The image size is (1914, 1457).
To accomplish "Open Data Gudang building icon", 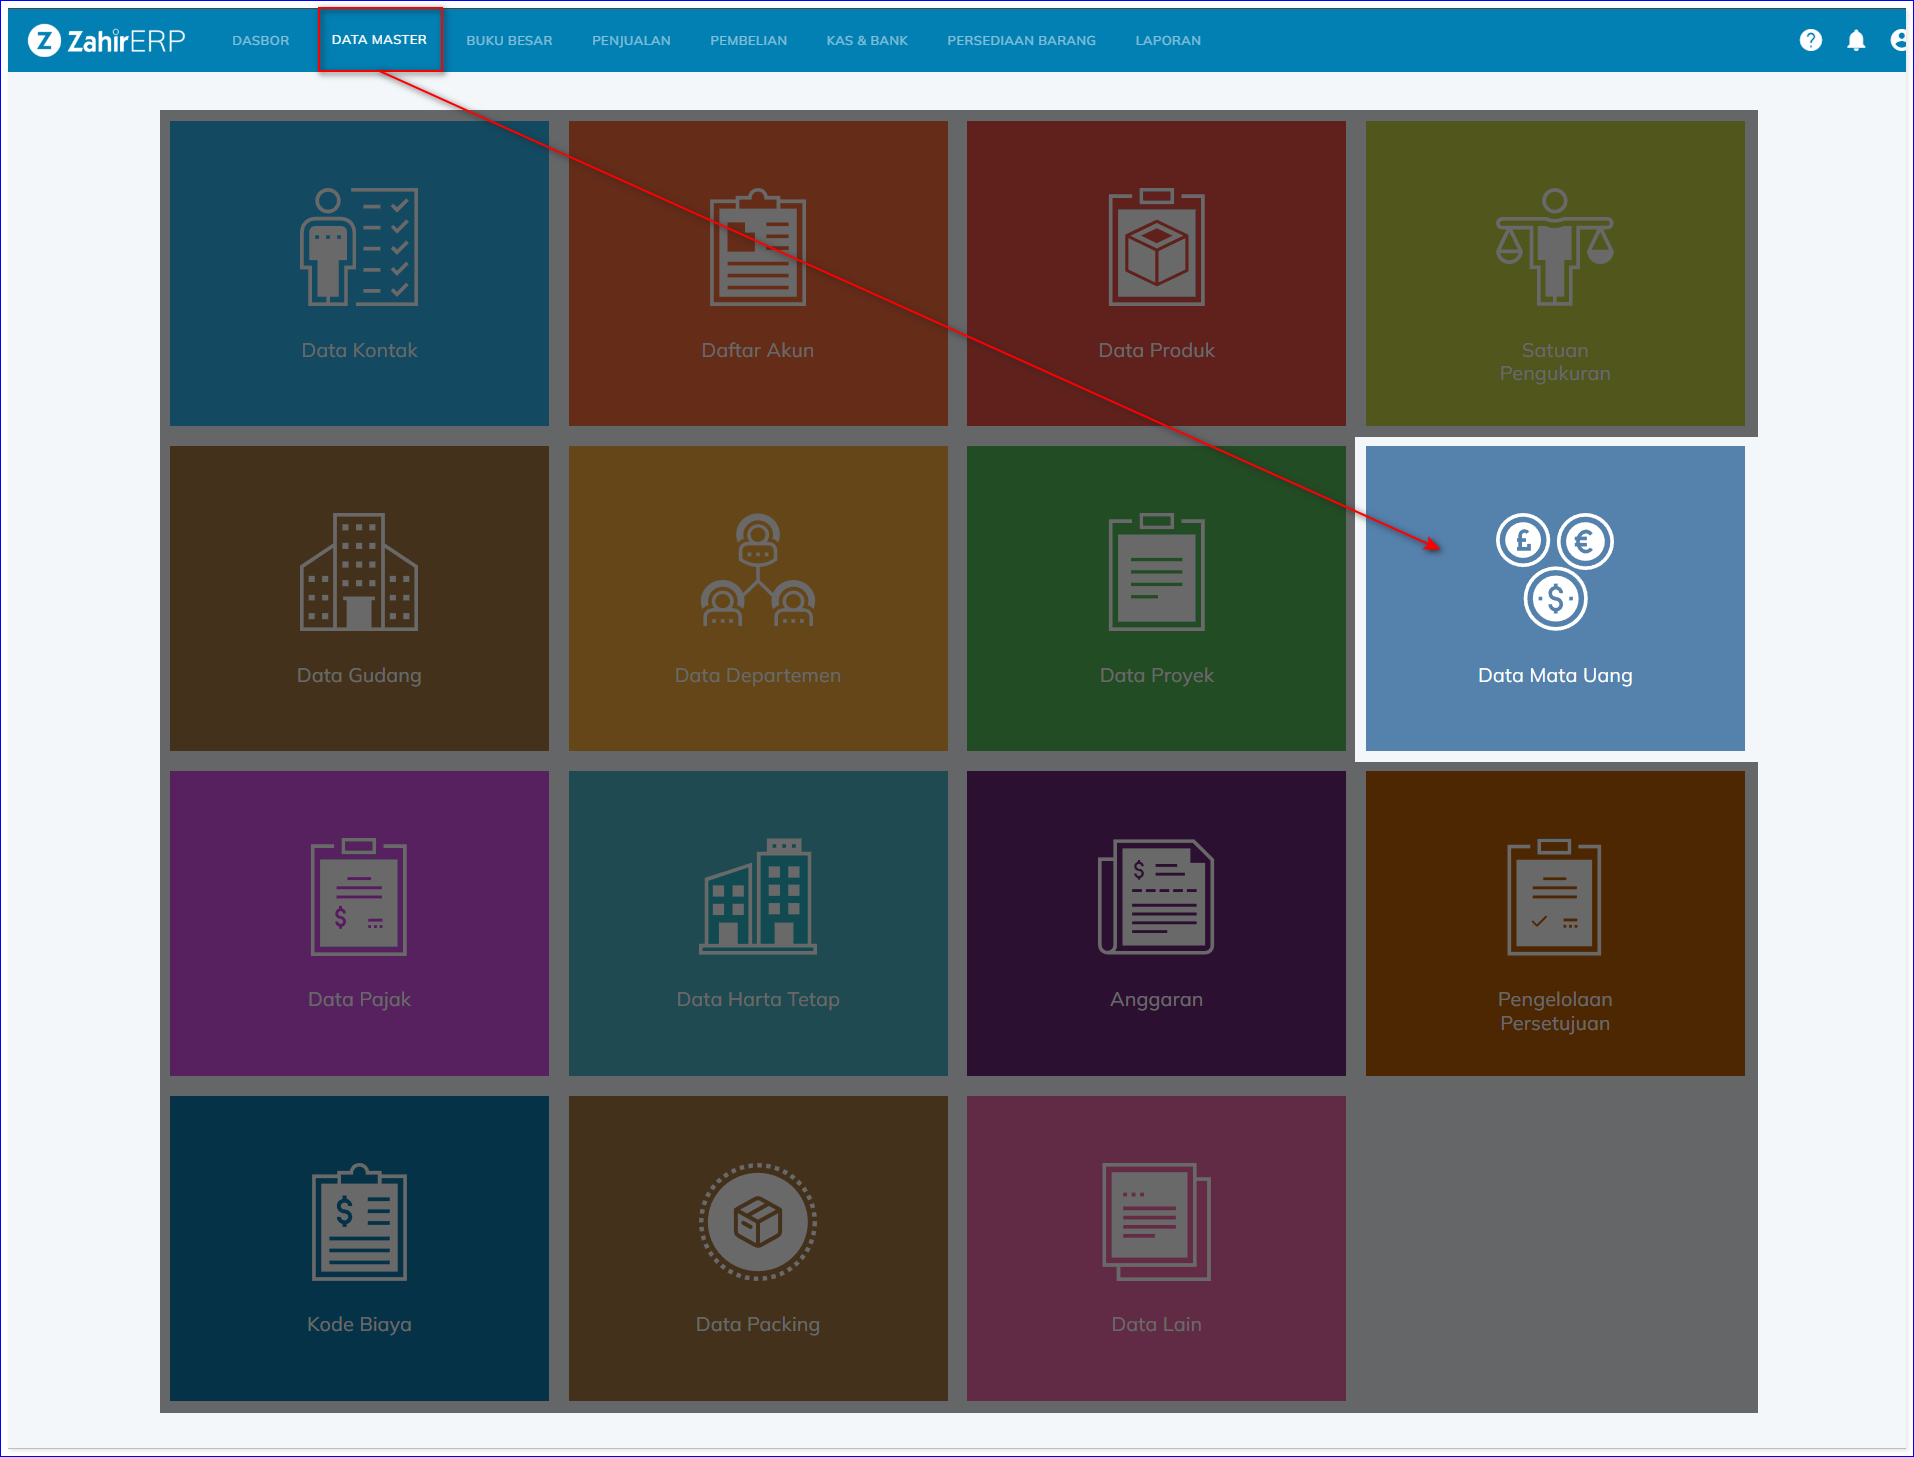I will point(359,572).
